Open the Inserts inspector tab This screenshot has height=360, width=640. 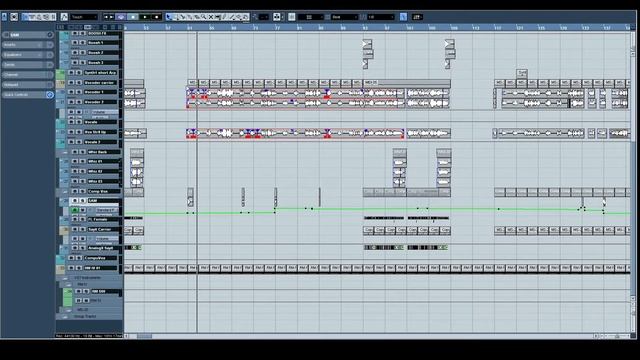(28, 45)
